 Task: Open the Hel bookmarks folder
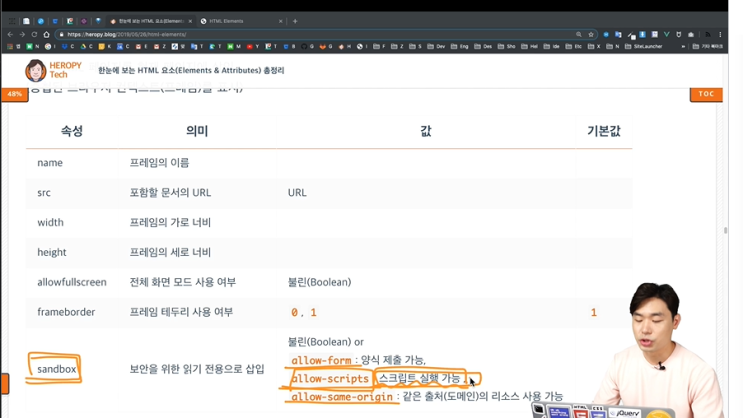click(x=530, y=46)
